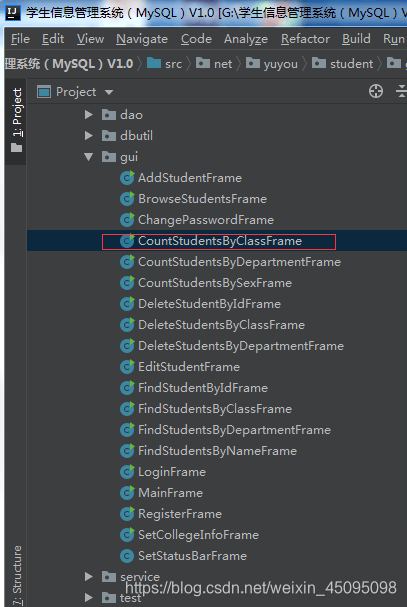Expand the dbutil folder
The image size is (407, 607).
pyautogui.click(x=89, y=135)
